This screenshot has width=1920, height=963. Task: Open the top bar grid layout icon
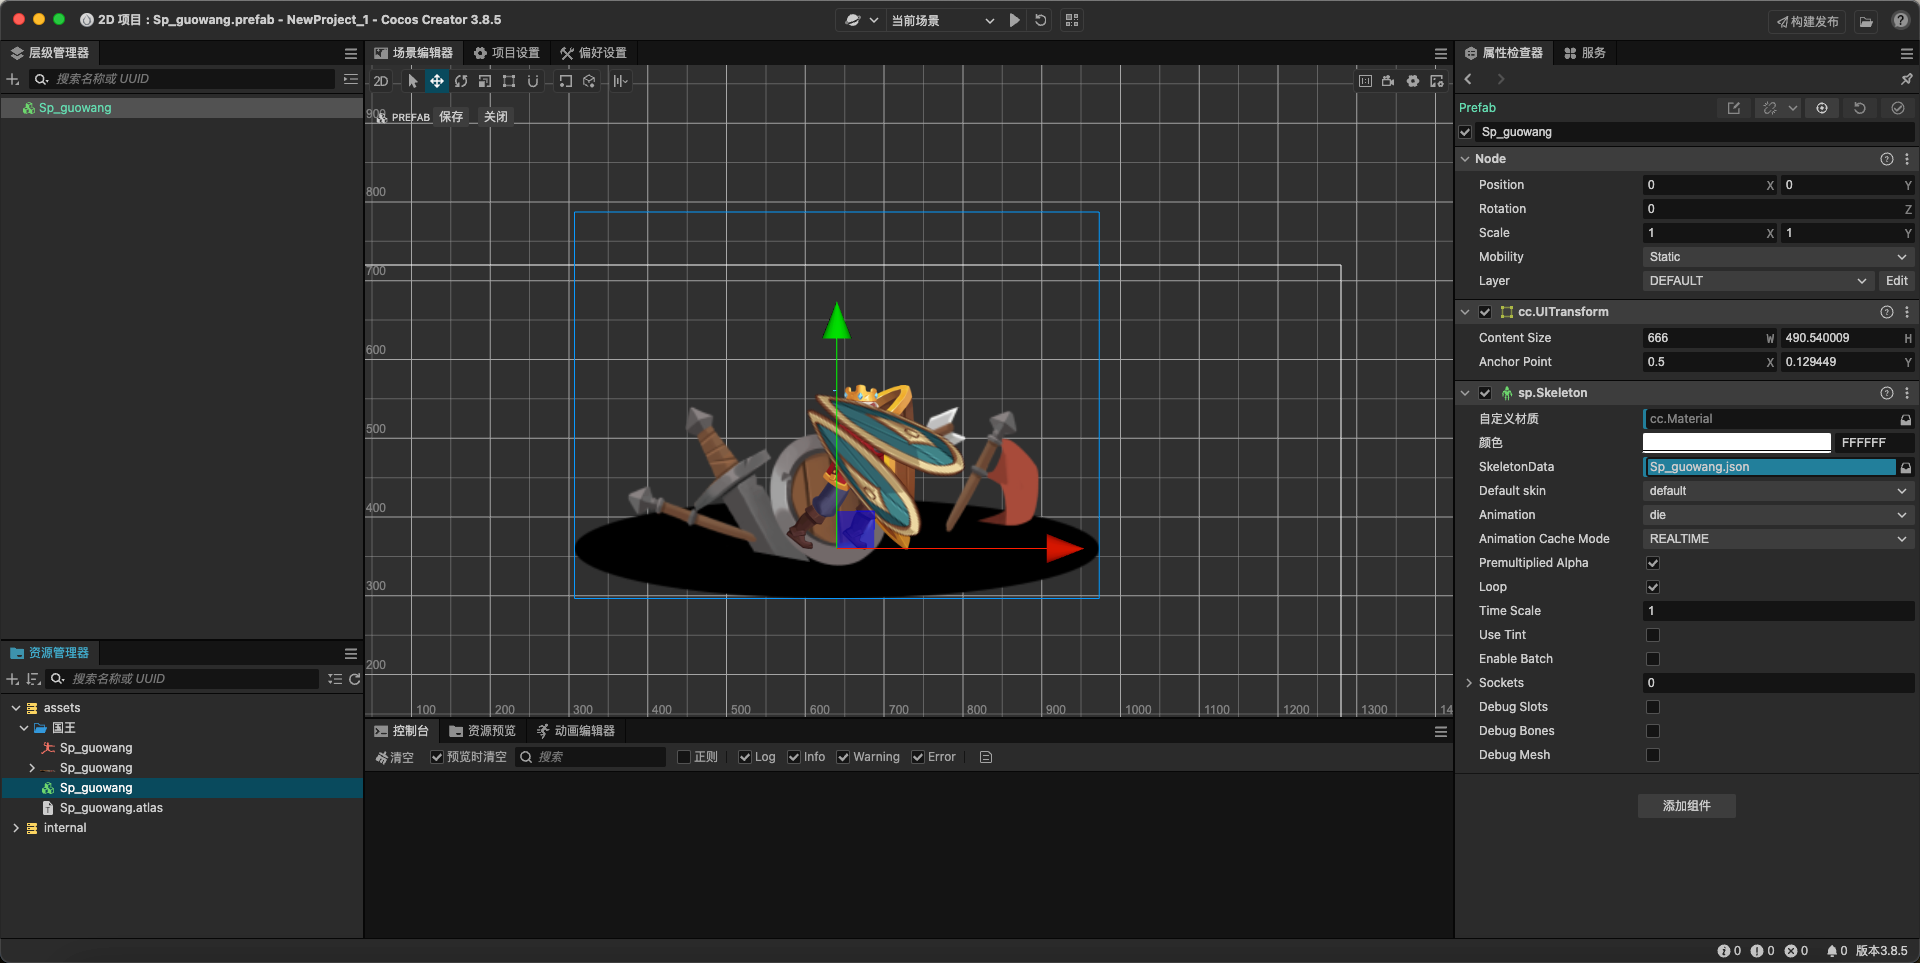1072,20
